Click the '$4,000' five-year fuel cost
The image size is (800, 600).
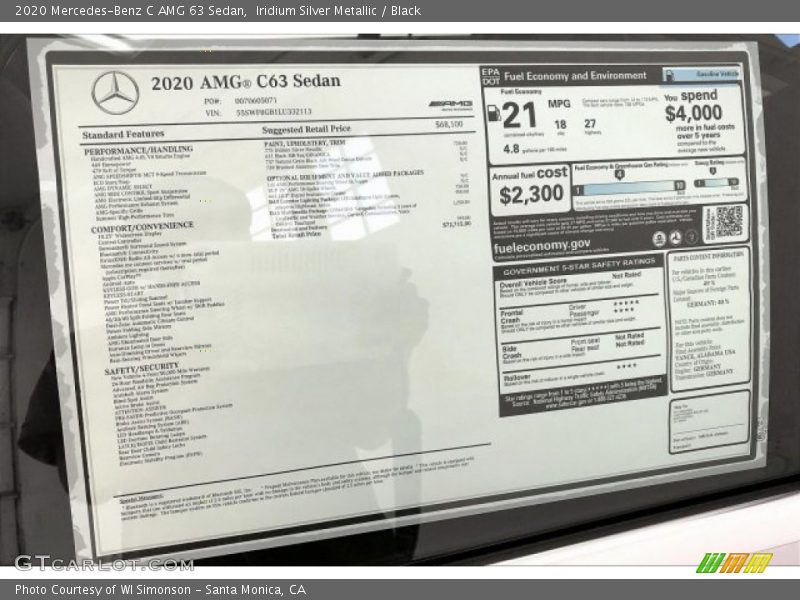point(693,113)
